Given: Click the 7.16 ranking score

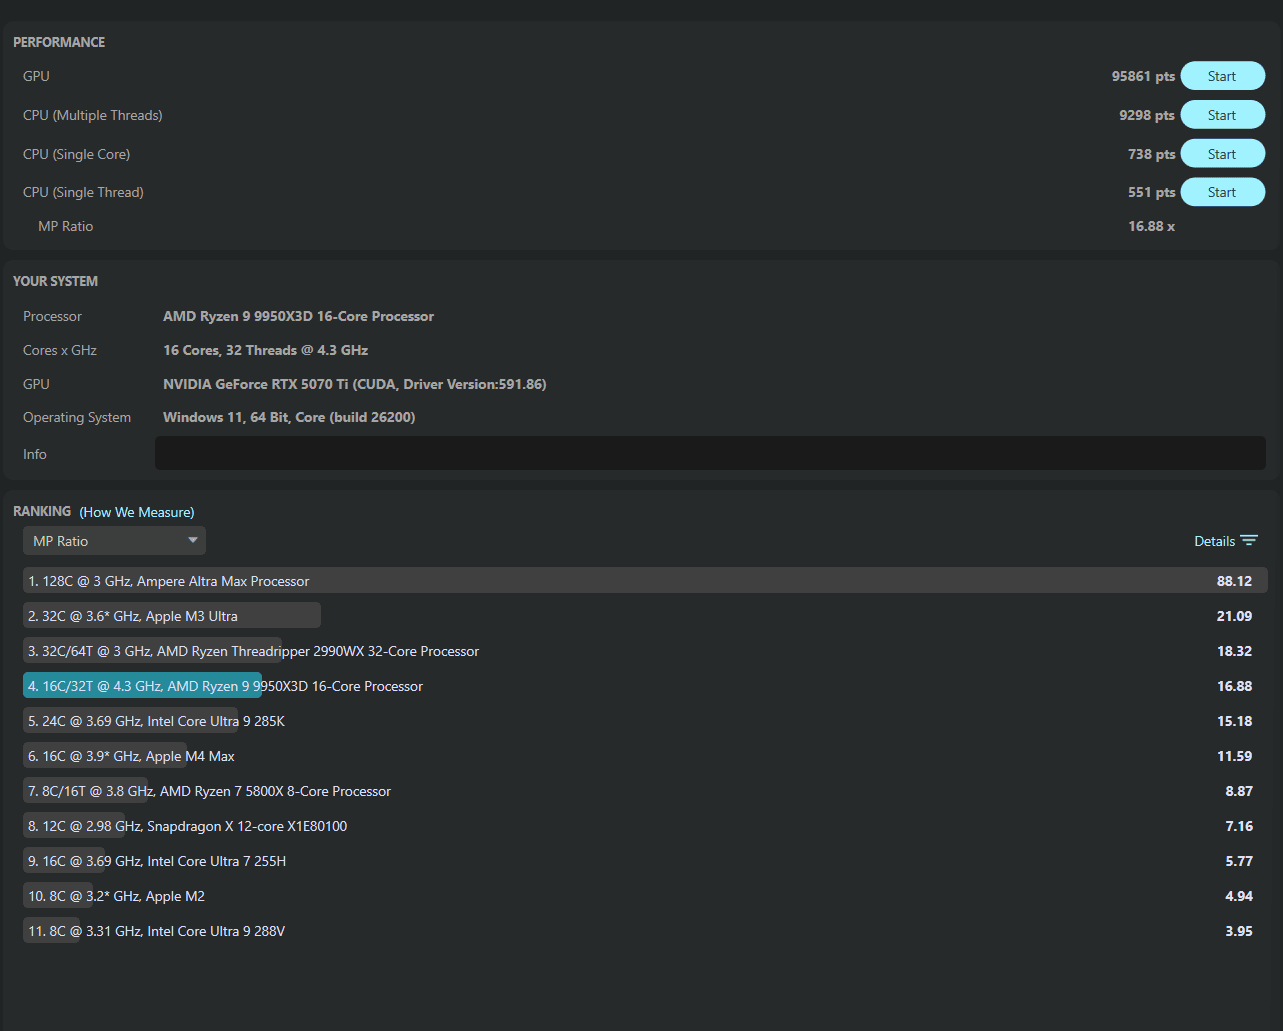Looking at the screenshot, I should tap(1239, 826).
